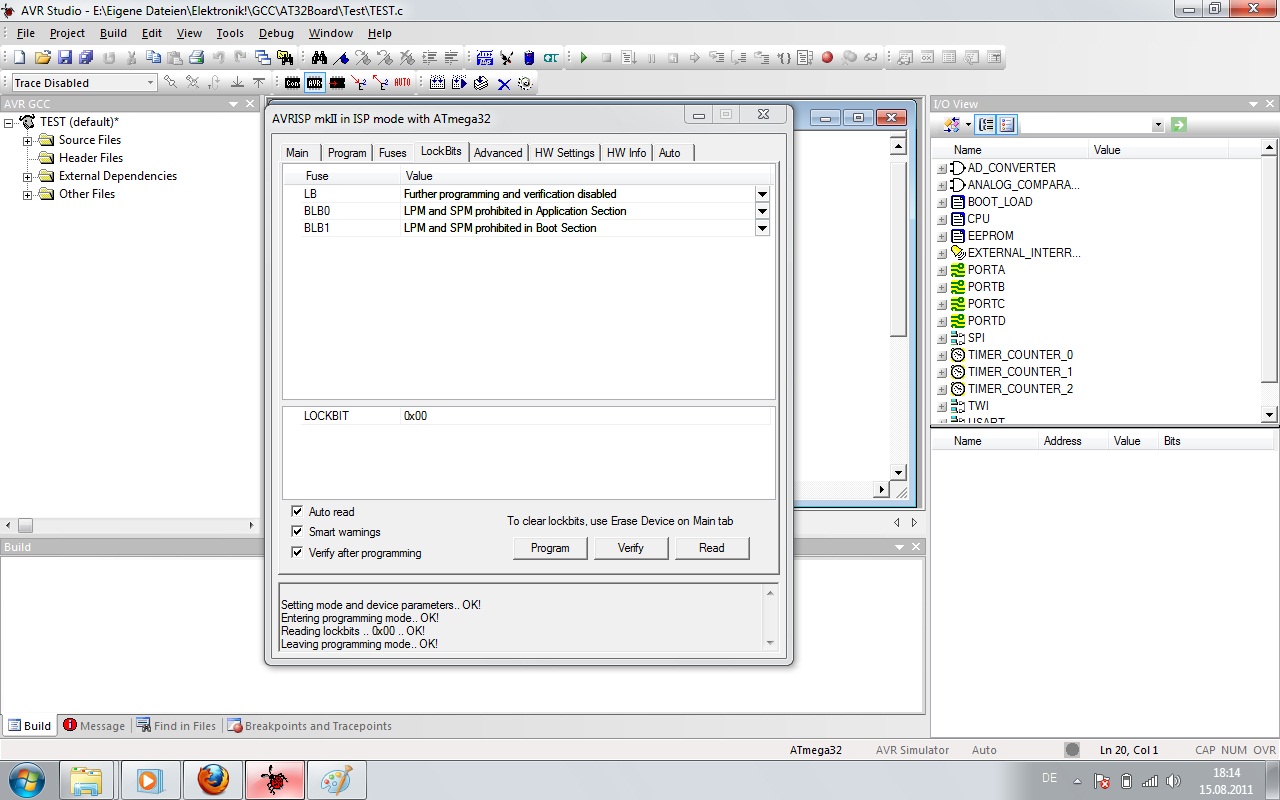The width and height of the screenshot is (1280, 800).
Task: Open the BLB1 value dropdown arrow
Action: pos(762,228)
